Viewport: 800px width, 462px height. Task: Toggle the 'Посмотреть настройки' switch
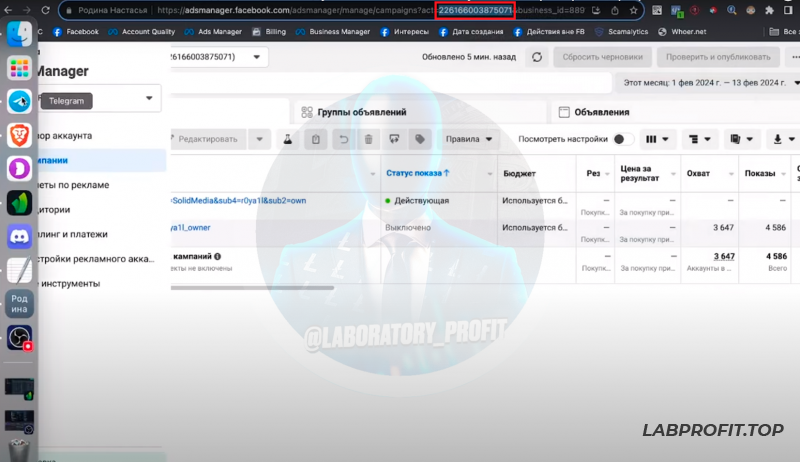click(623, 139)
